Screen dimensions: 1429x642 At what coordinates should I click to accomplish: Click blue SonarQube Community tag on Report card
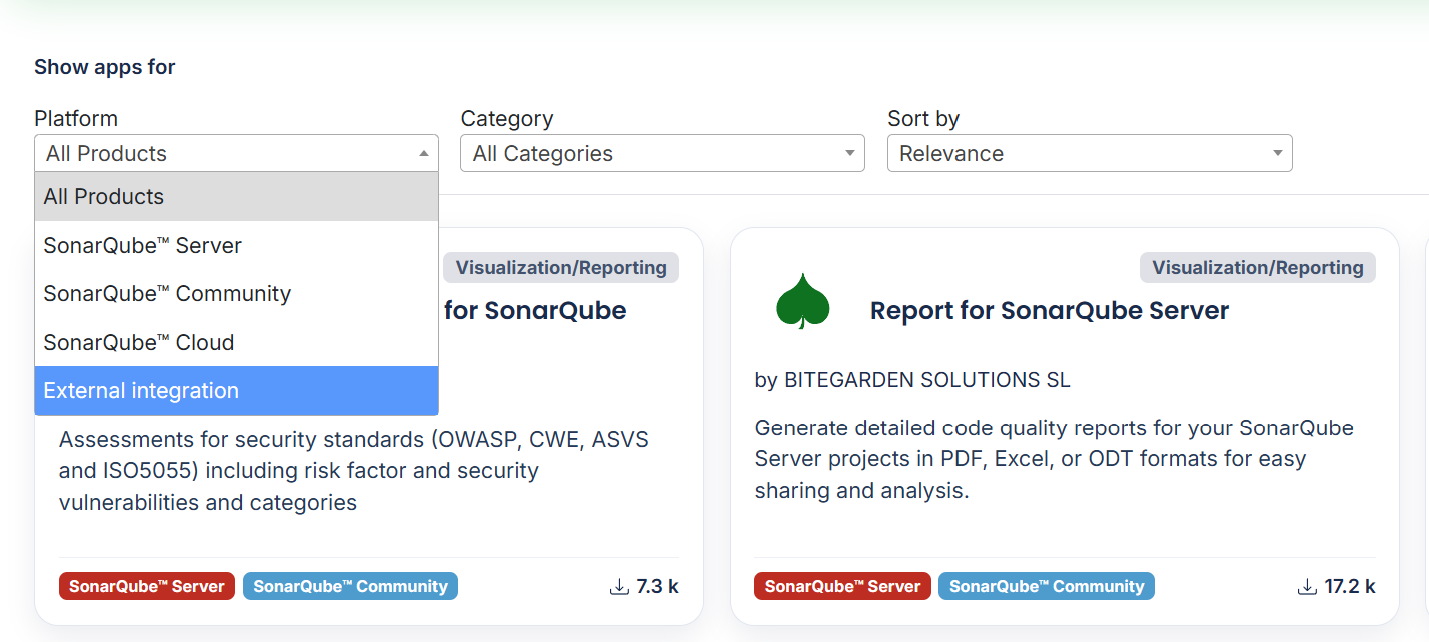pyautogui.click(x=1046, y=586)
